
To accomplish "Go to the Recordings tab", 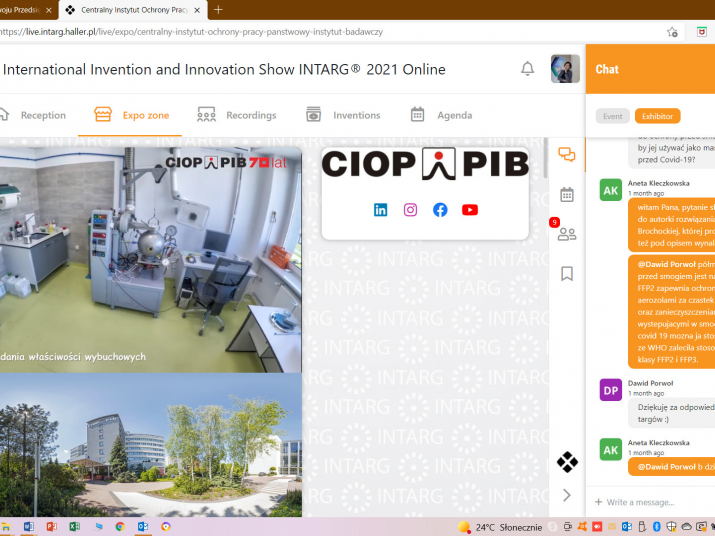I will coord(237,115).
